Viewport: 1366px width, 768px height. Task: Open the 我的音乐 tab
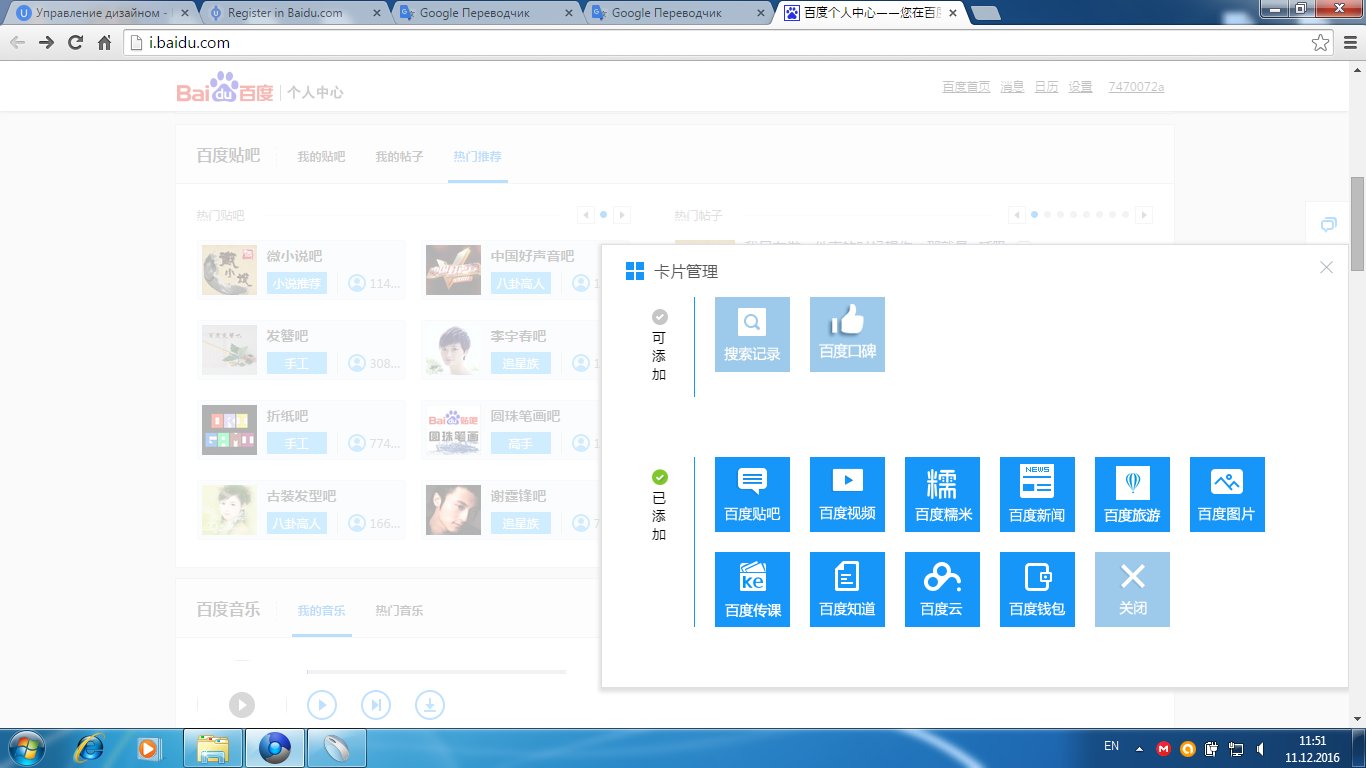tap(321, 610)
